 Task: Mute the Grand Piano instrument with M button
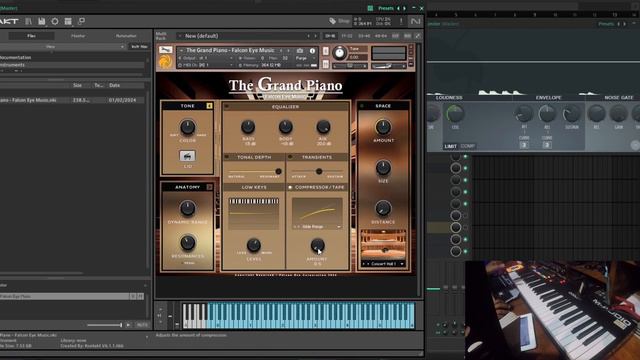point(325,64)
